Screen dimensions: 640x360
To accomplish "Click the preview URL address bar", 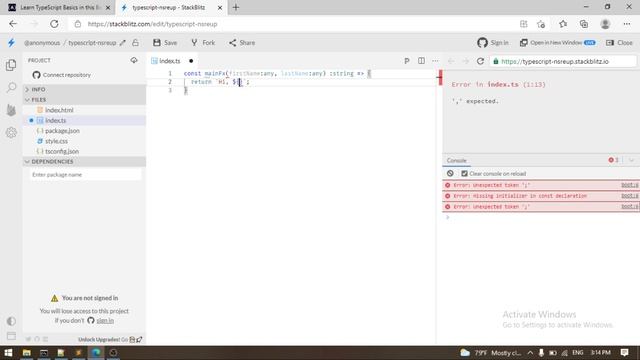I will click(562, 61).
